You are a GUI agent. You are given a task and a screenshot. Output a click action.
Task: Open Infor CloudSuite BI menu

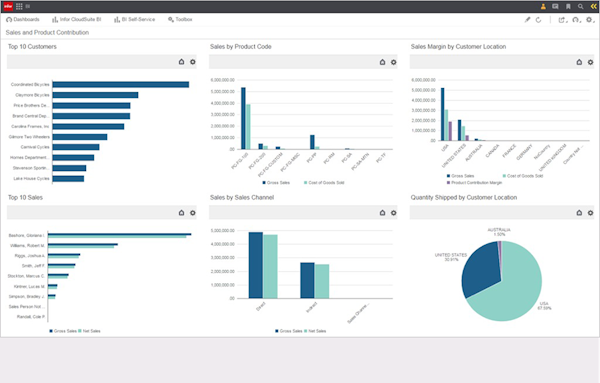point(77,19)
